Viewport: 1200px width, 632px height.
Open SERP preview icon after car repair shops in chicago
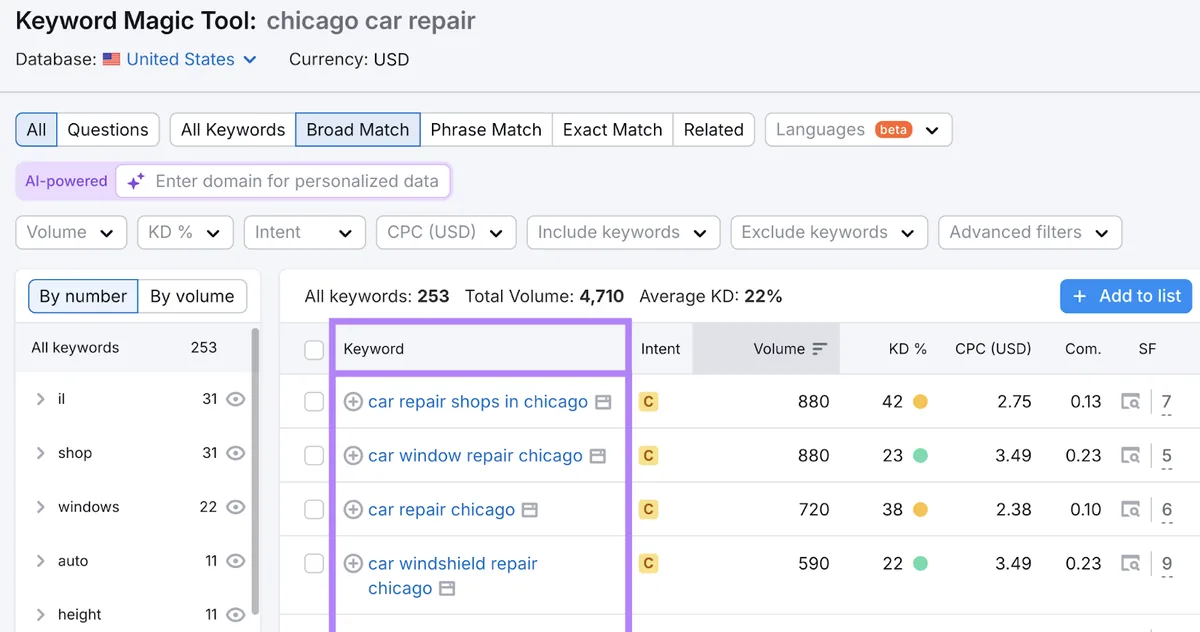[603, 402]
